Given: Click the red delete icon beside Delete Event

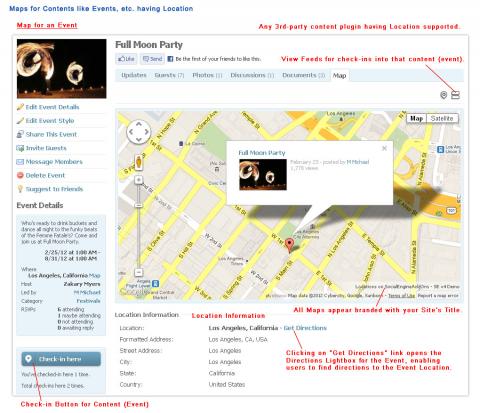Looking at the screenshot, I should (x=20, y=175).
